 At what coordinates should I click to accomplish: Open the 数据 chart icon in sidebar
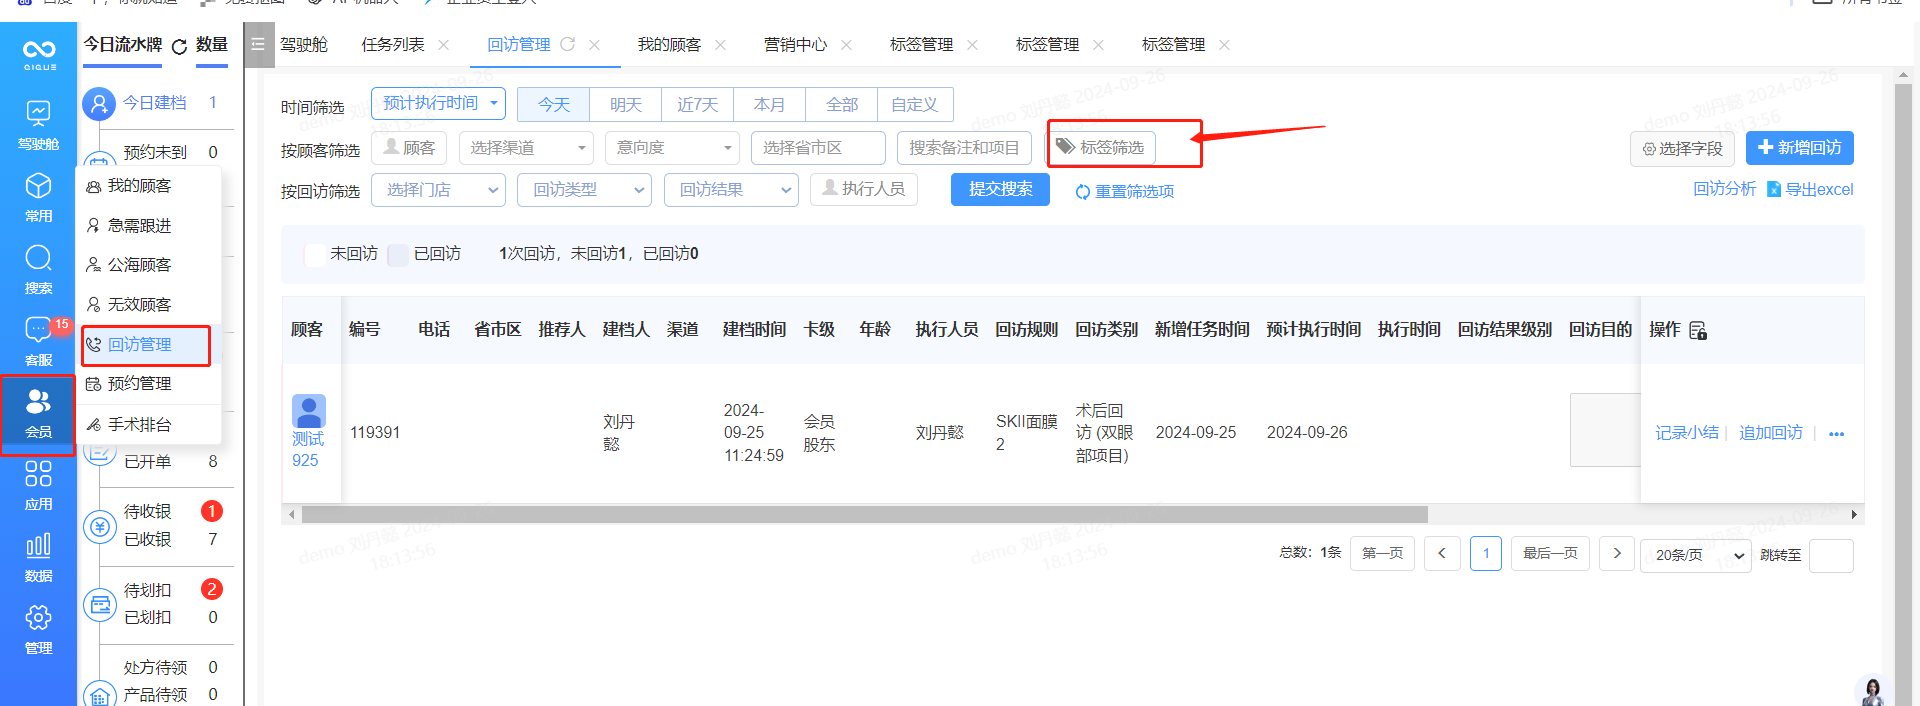click(38, 556)
